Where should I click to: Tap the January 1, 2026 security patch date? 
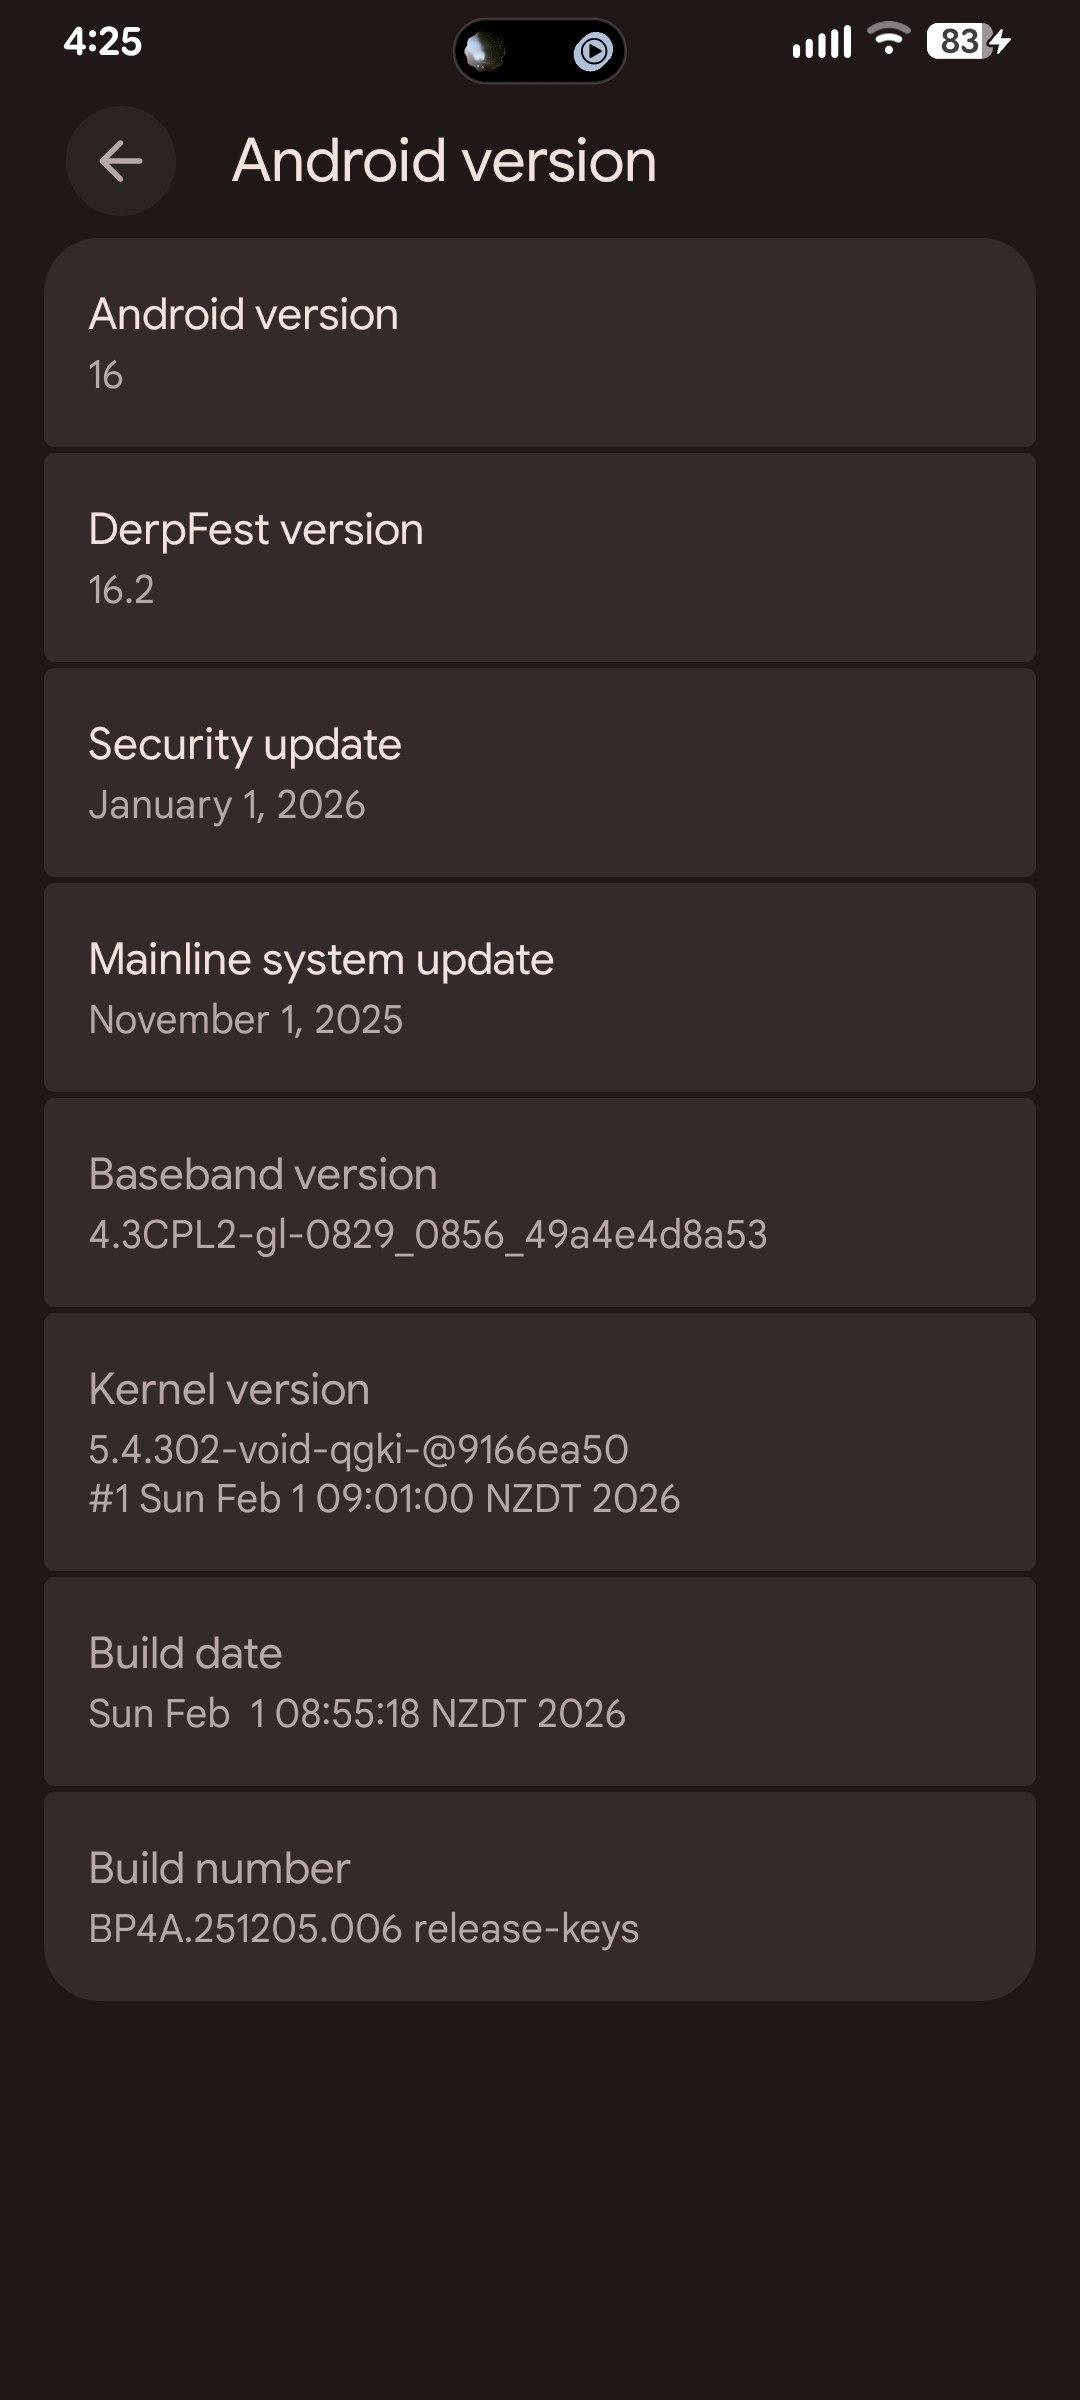(x=227, y=805)
